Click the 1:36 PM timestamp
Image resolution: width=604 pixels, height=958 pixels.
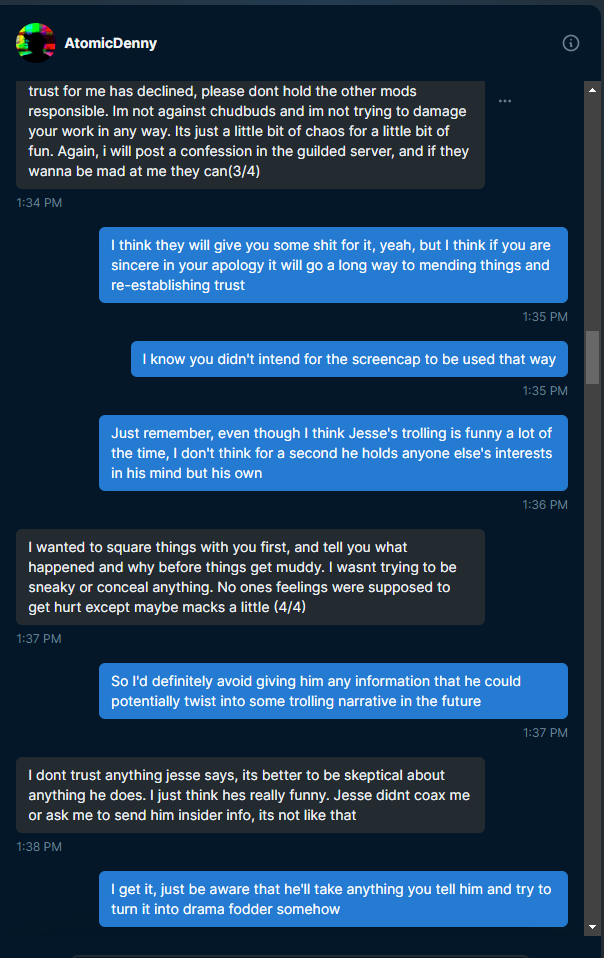coord(545,505)
